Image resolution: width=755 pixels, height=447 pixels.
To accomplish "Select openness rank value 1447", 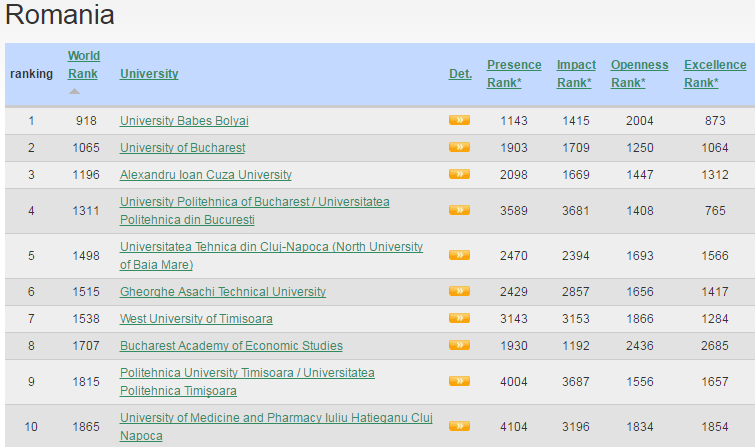I will click(x=639, y=174).
